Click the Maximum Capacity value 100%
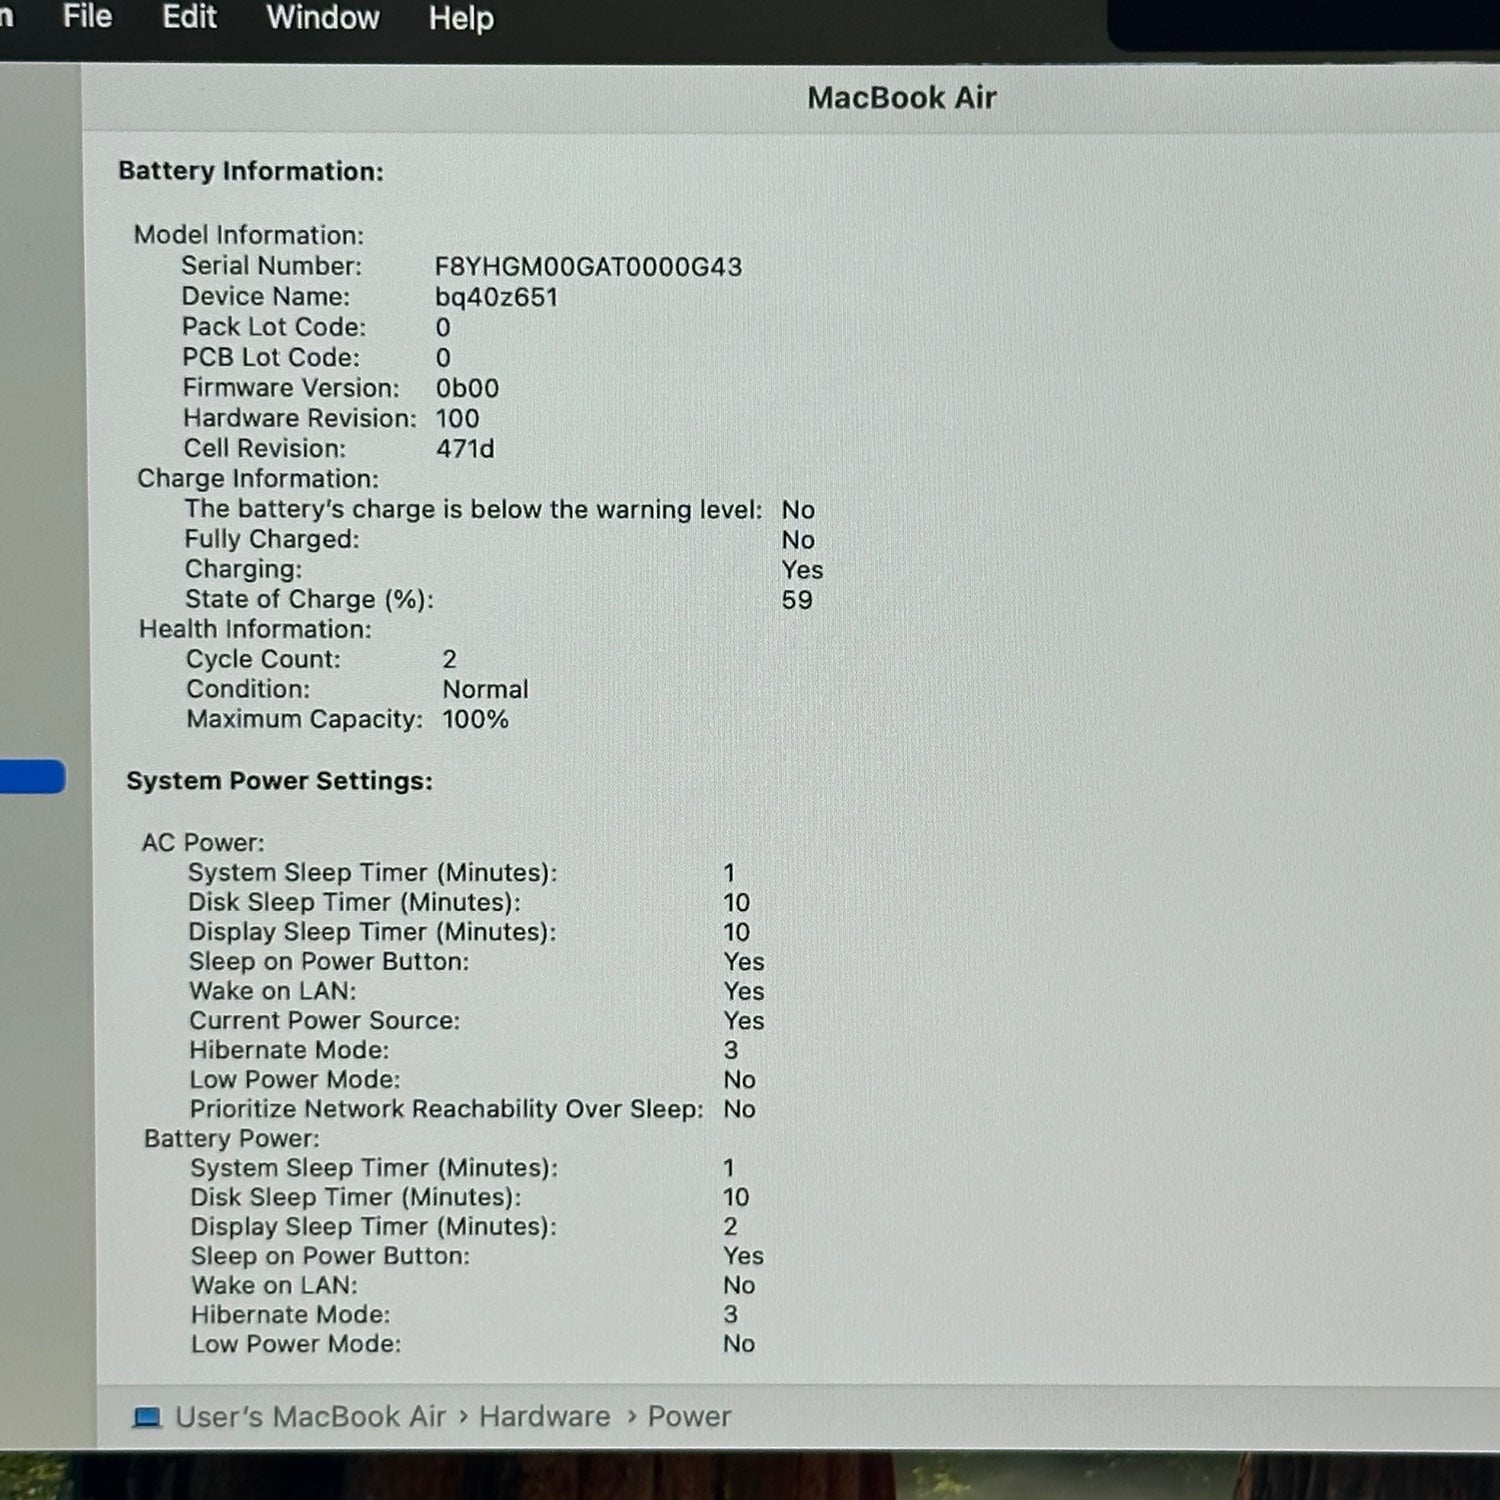Viewport: 1500px width, 1500px height. point(475,719)
